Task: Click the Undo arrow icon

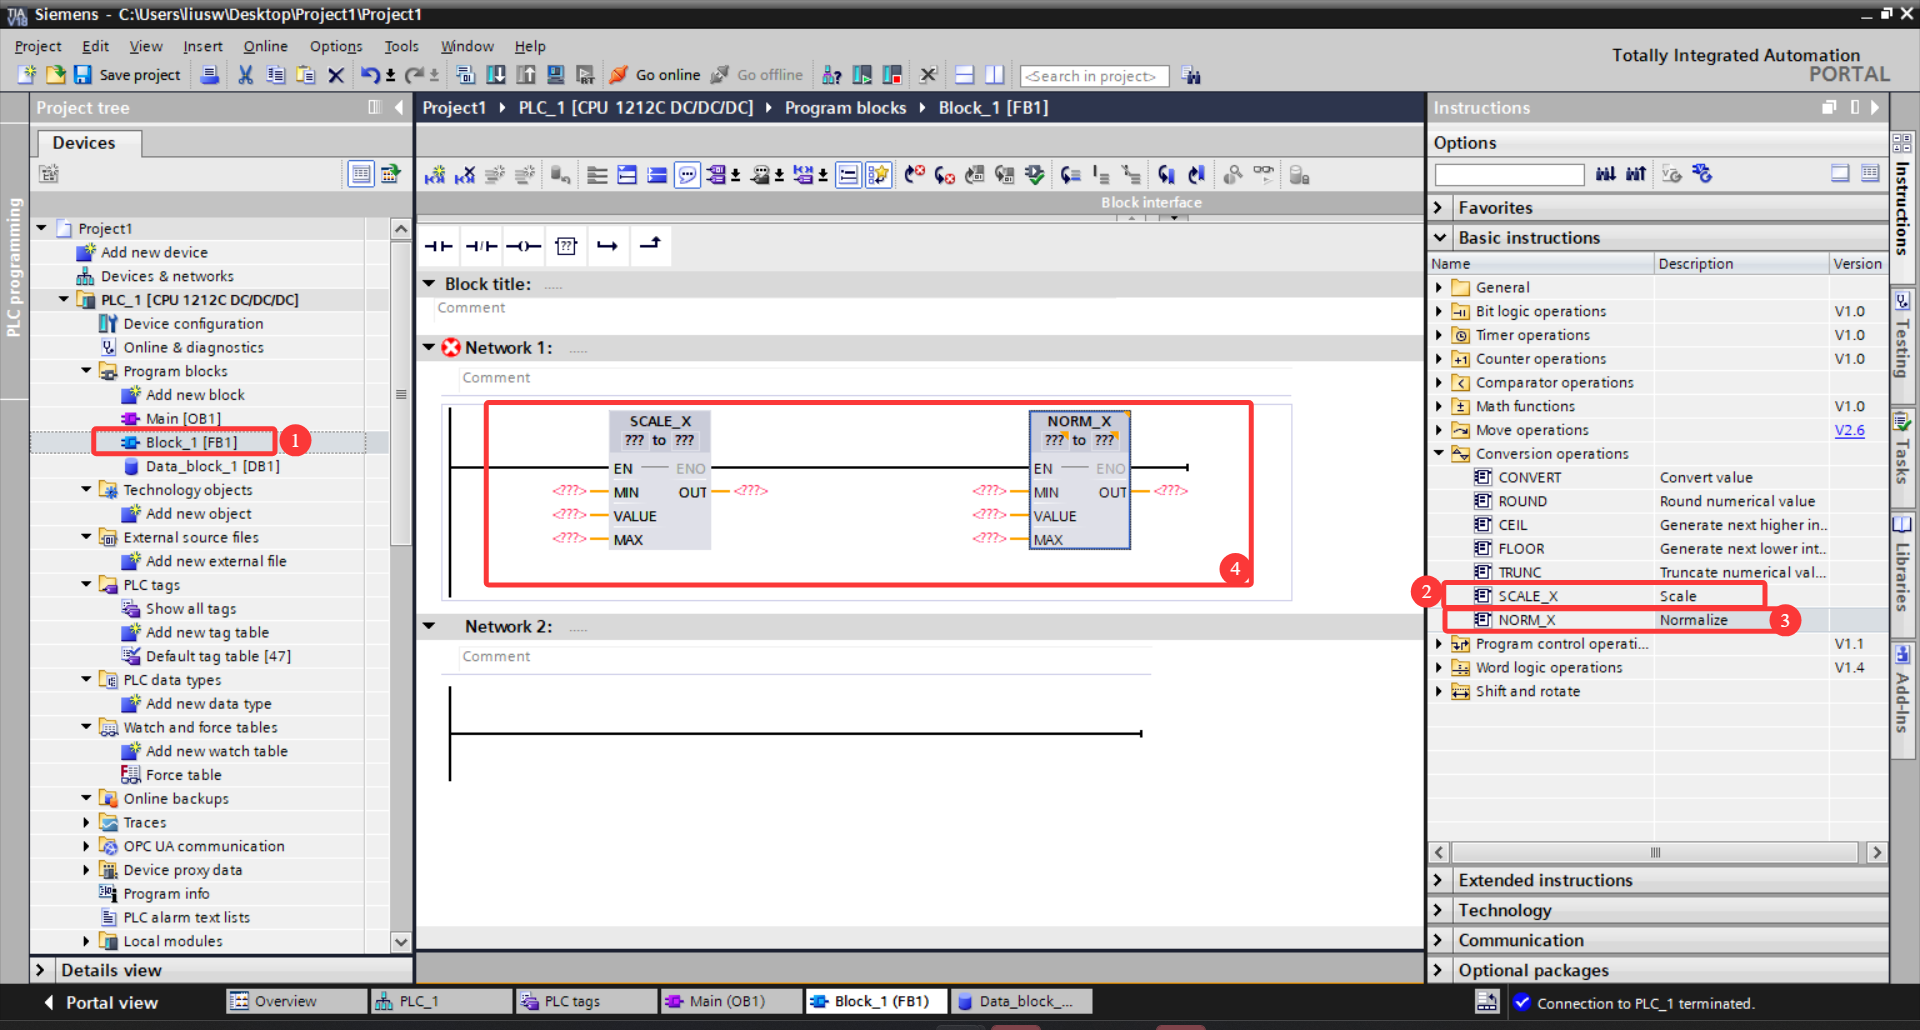Action: point(370,75)
